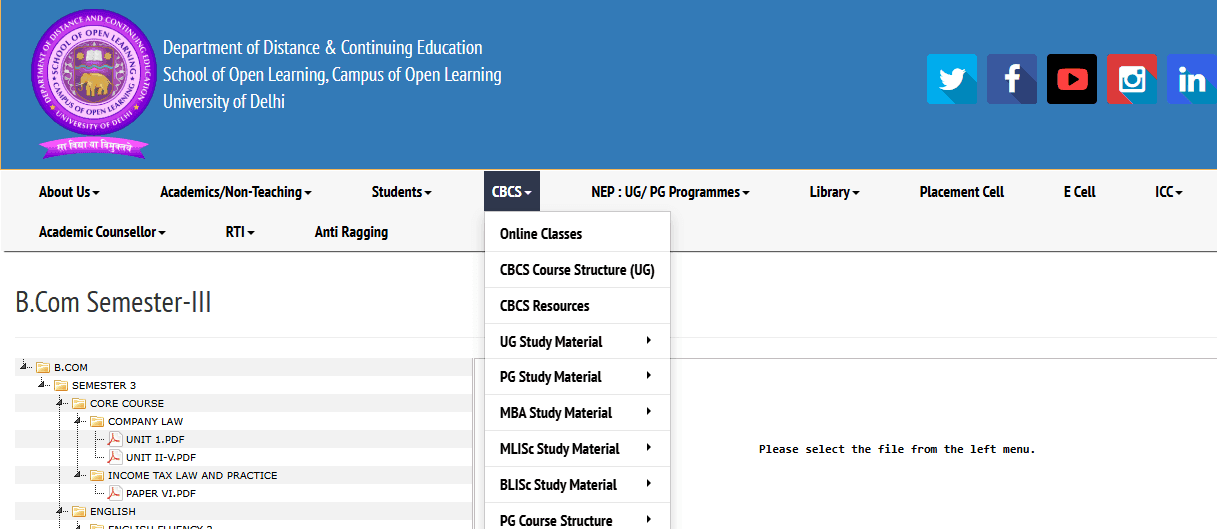The height and width of the screenshot is (529, 1217).
Task: Open the Twitter social media icon
Action: click(951, 79)
